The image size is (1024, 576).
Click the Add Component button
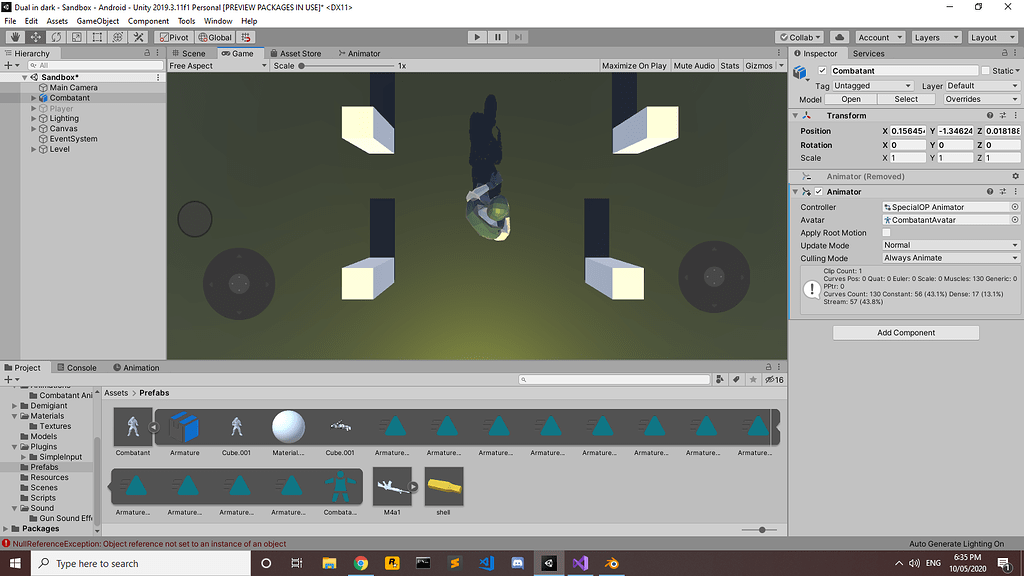coord(905,332)
